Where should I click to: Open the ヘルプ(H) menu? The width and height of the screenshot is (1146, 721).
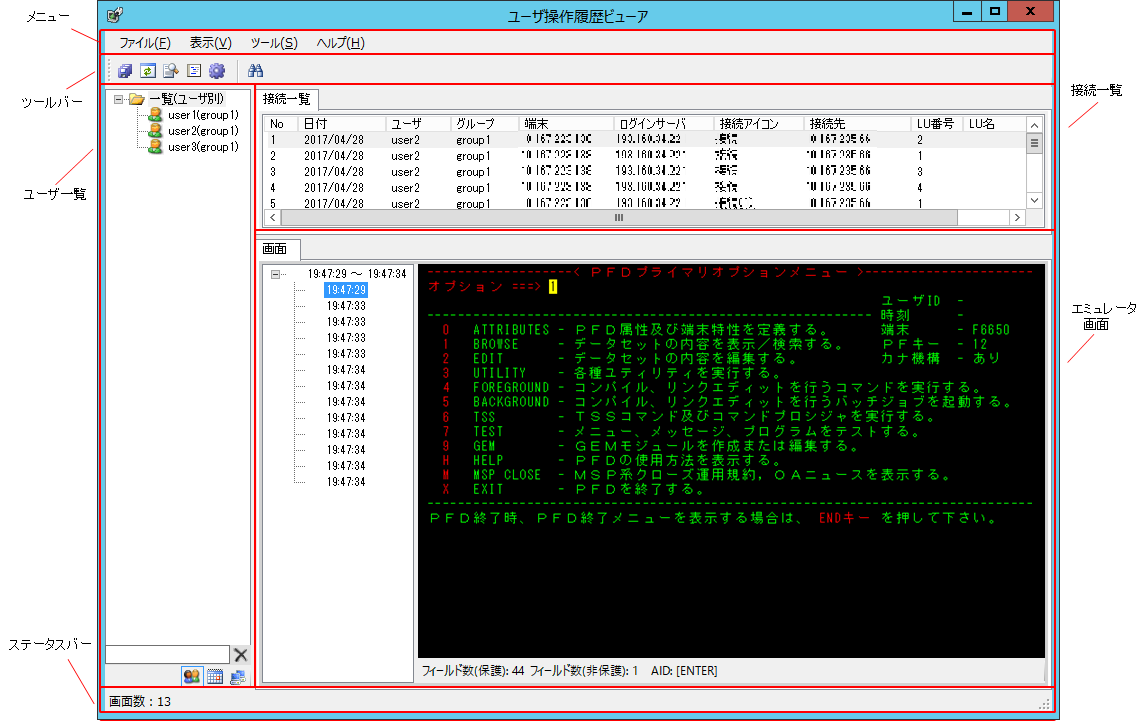[341, 43]
